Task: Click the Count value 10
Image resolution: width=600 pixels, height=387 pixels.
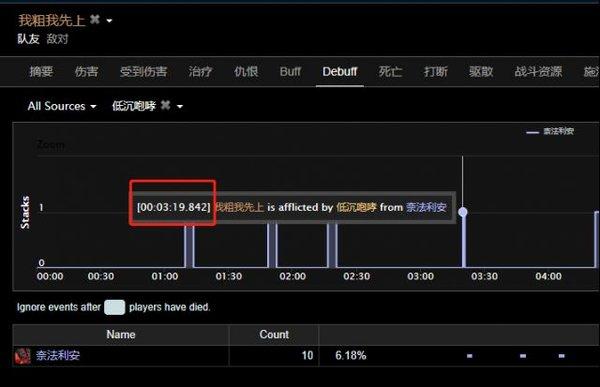Action: 307,356
